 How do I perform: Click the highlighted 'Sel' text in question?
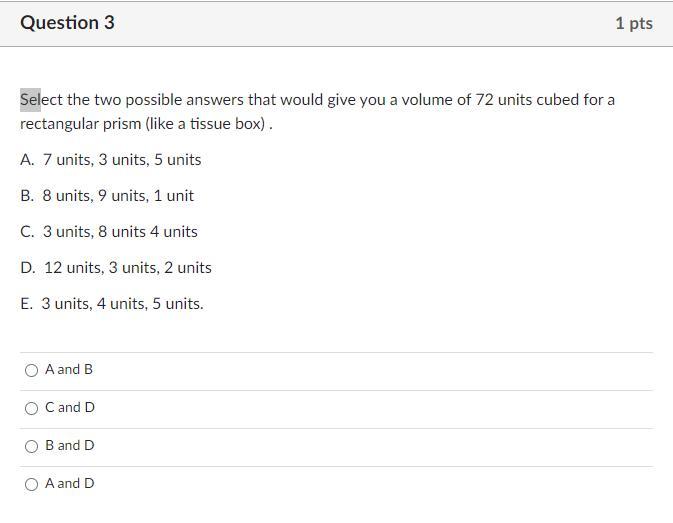[30, 100]
